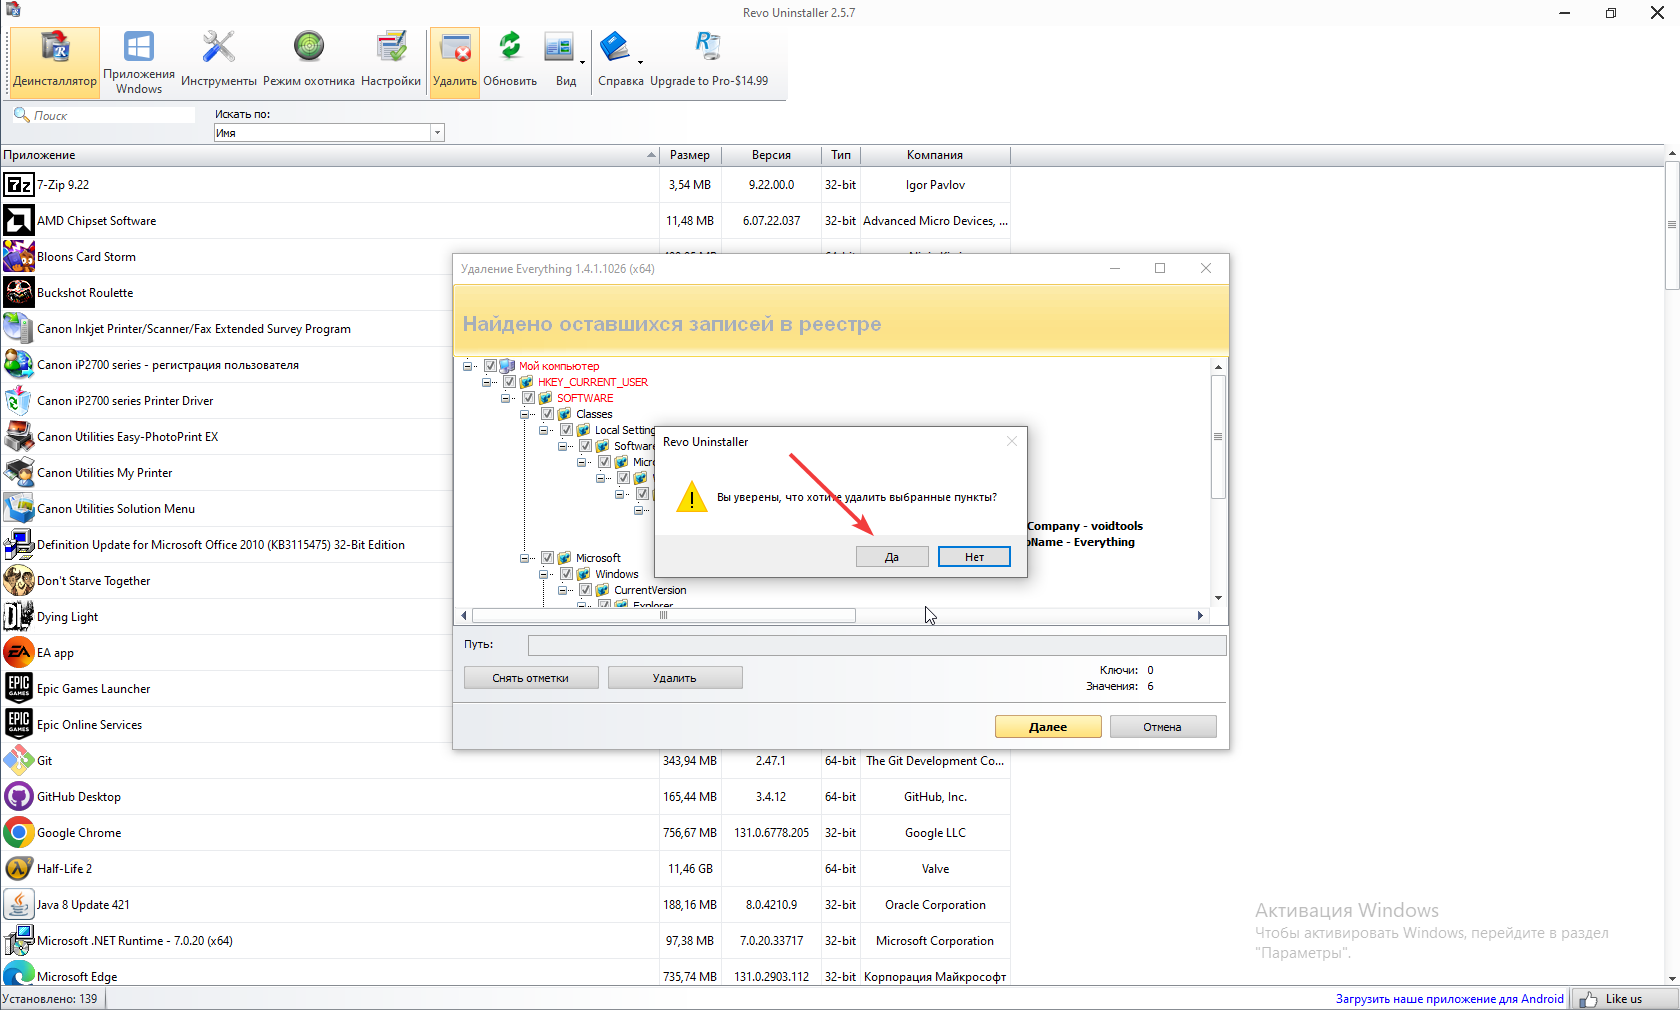Select the Java 8 Update 421 icon
This screenshot has width=1680, height=1010.
pos(19,905)
